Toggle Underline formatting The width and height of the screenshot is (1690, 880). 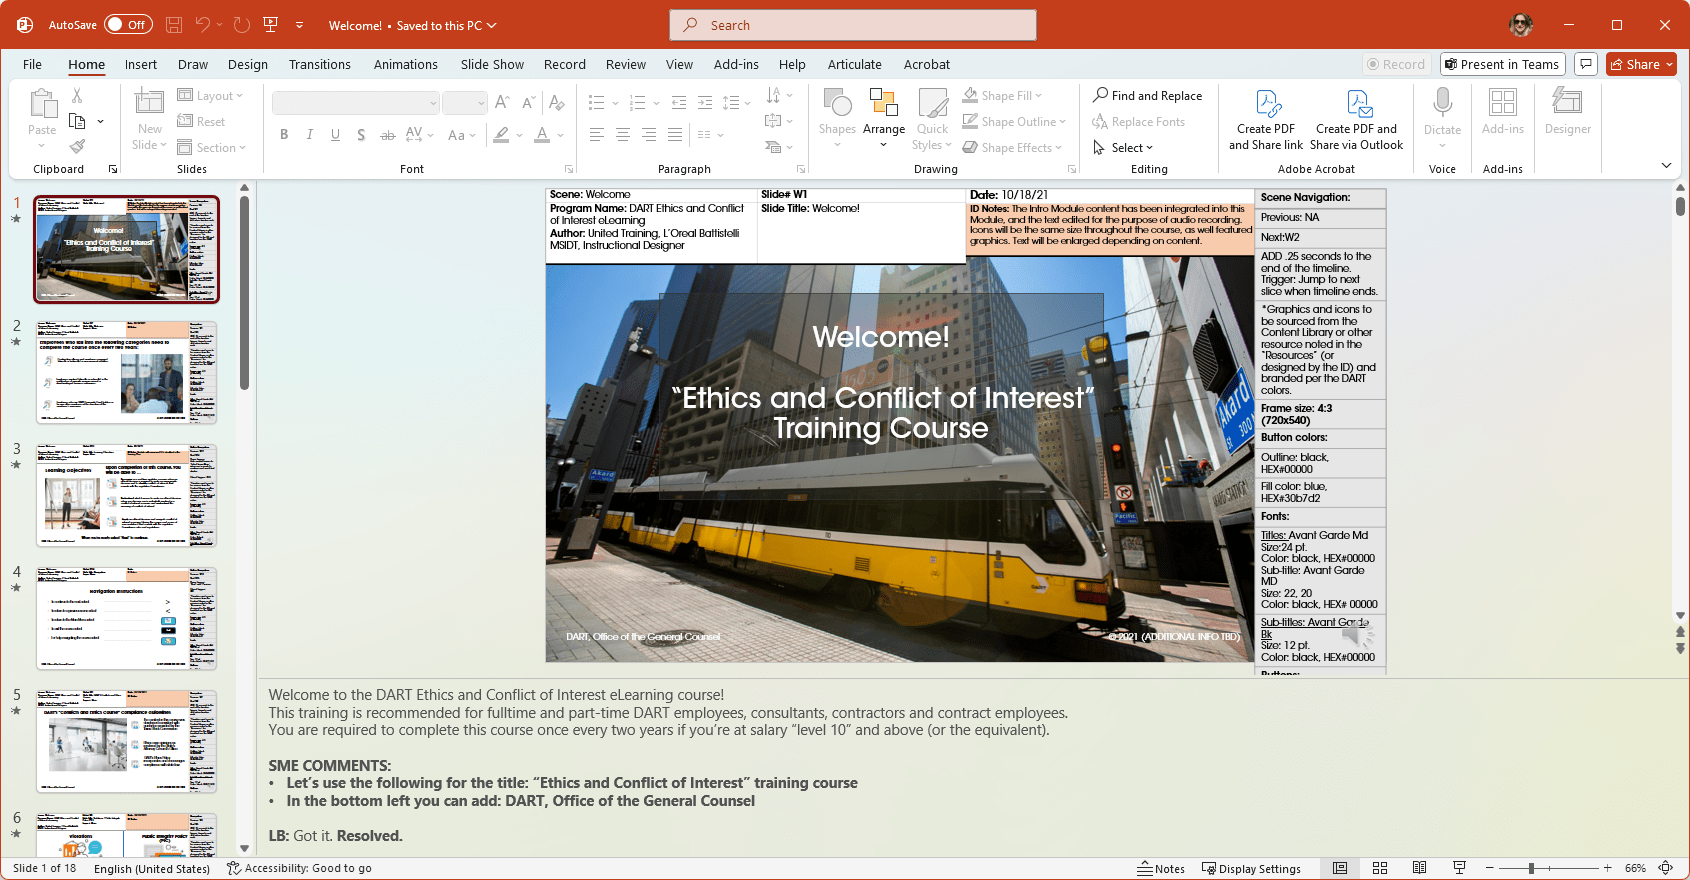click(x=335, y=135)
